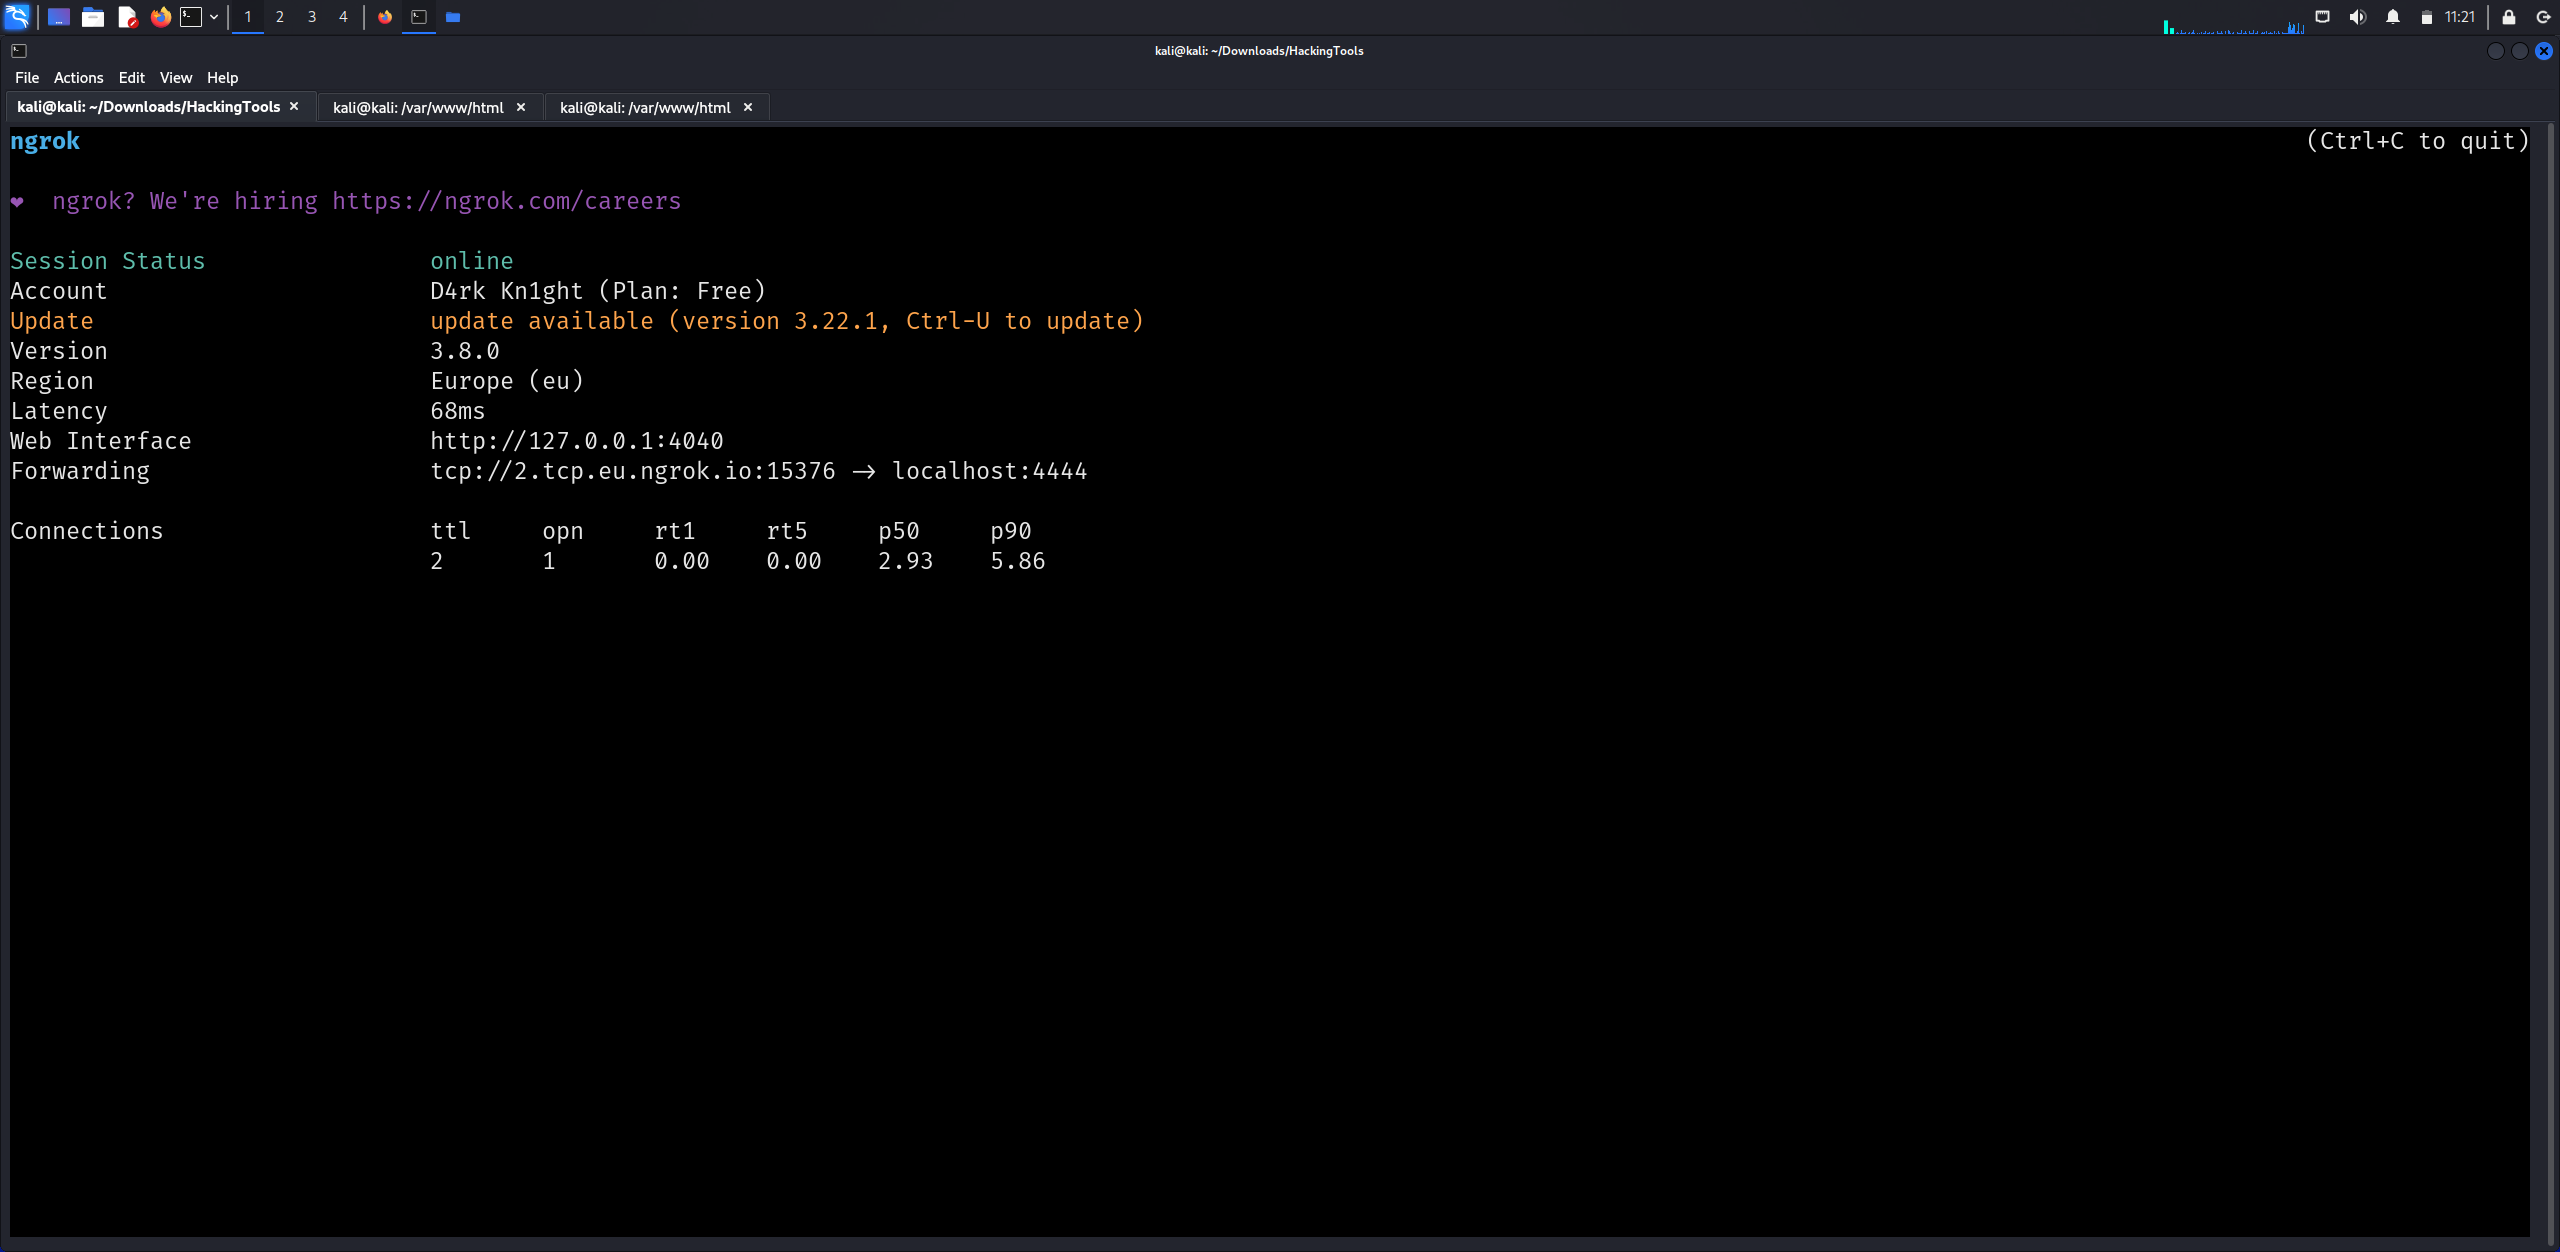2560x1252 pixels.
Task: Close the terminal window
Action: click(2544, 51)
